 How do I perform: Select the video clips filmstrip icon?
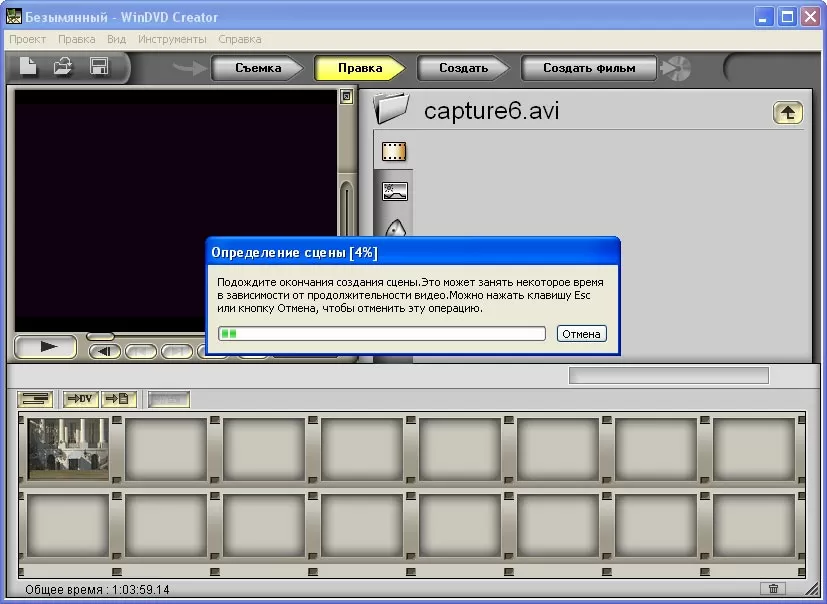point(394,152)
